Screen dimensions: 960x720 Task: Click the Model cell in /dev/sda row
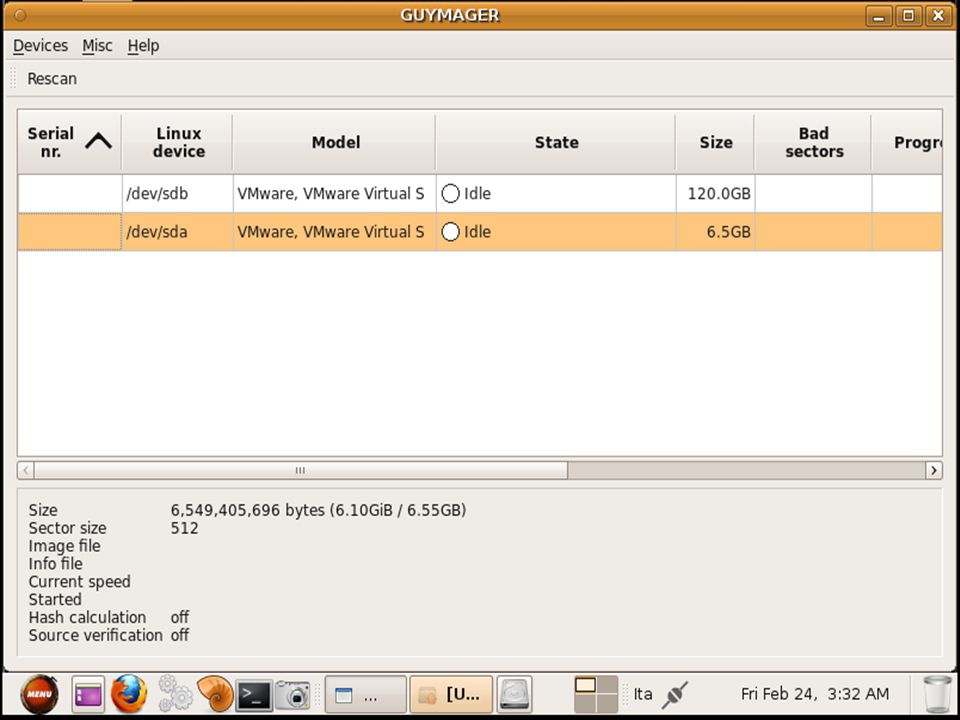pos(334,232)
